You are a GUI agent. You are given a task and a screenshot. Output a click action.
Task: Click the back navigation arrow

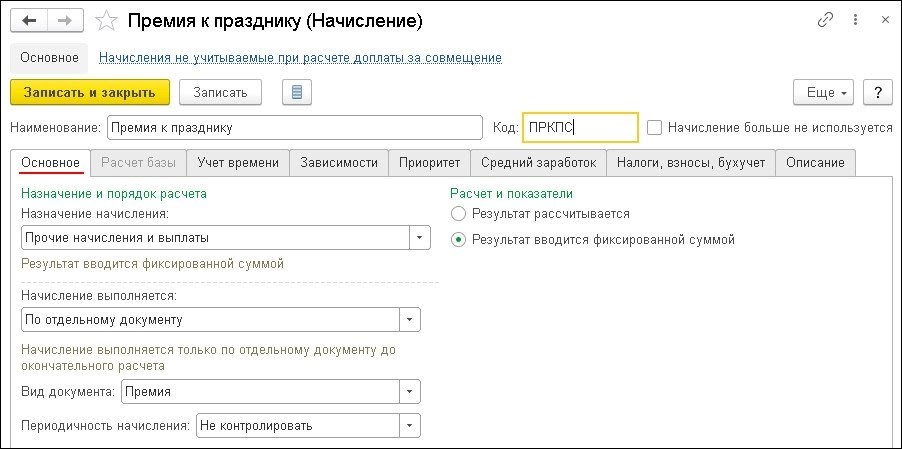(30, 20)
